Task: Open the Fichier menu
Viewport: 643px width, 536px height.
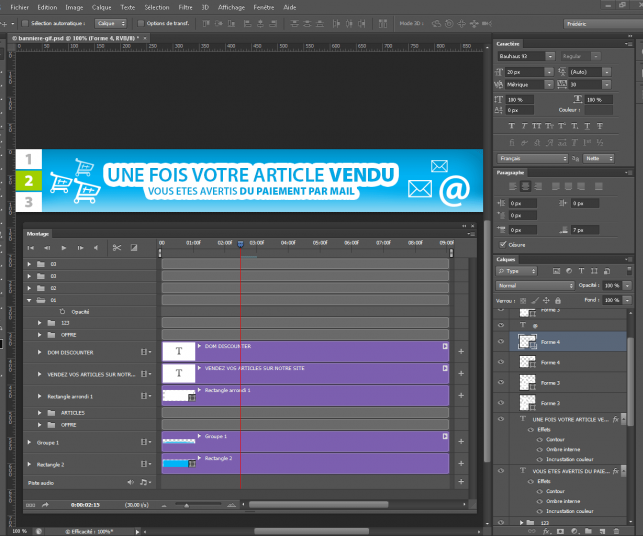Action: click(19, 7)
